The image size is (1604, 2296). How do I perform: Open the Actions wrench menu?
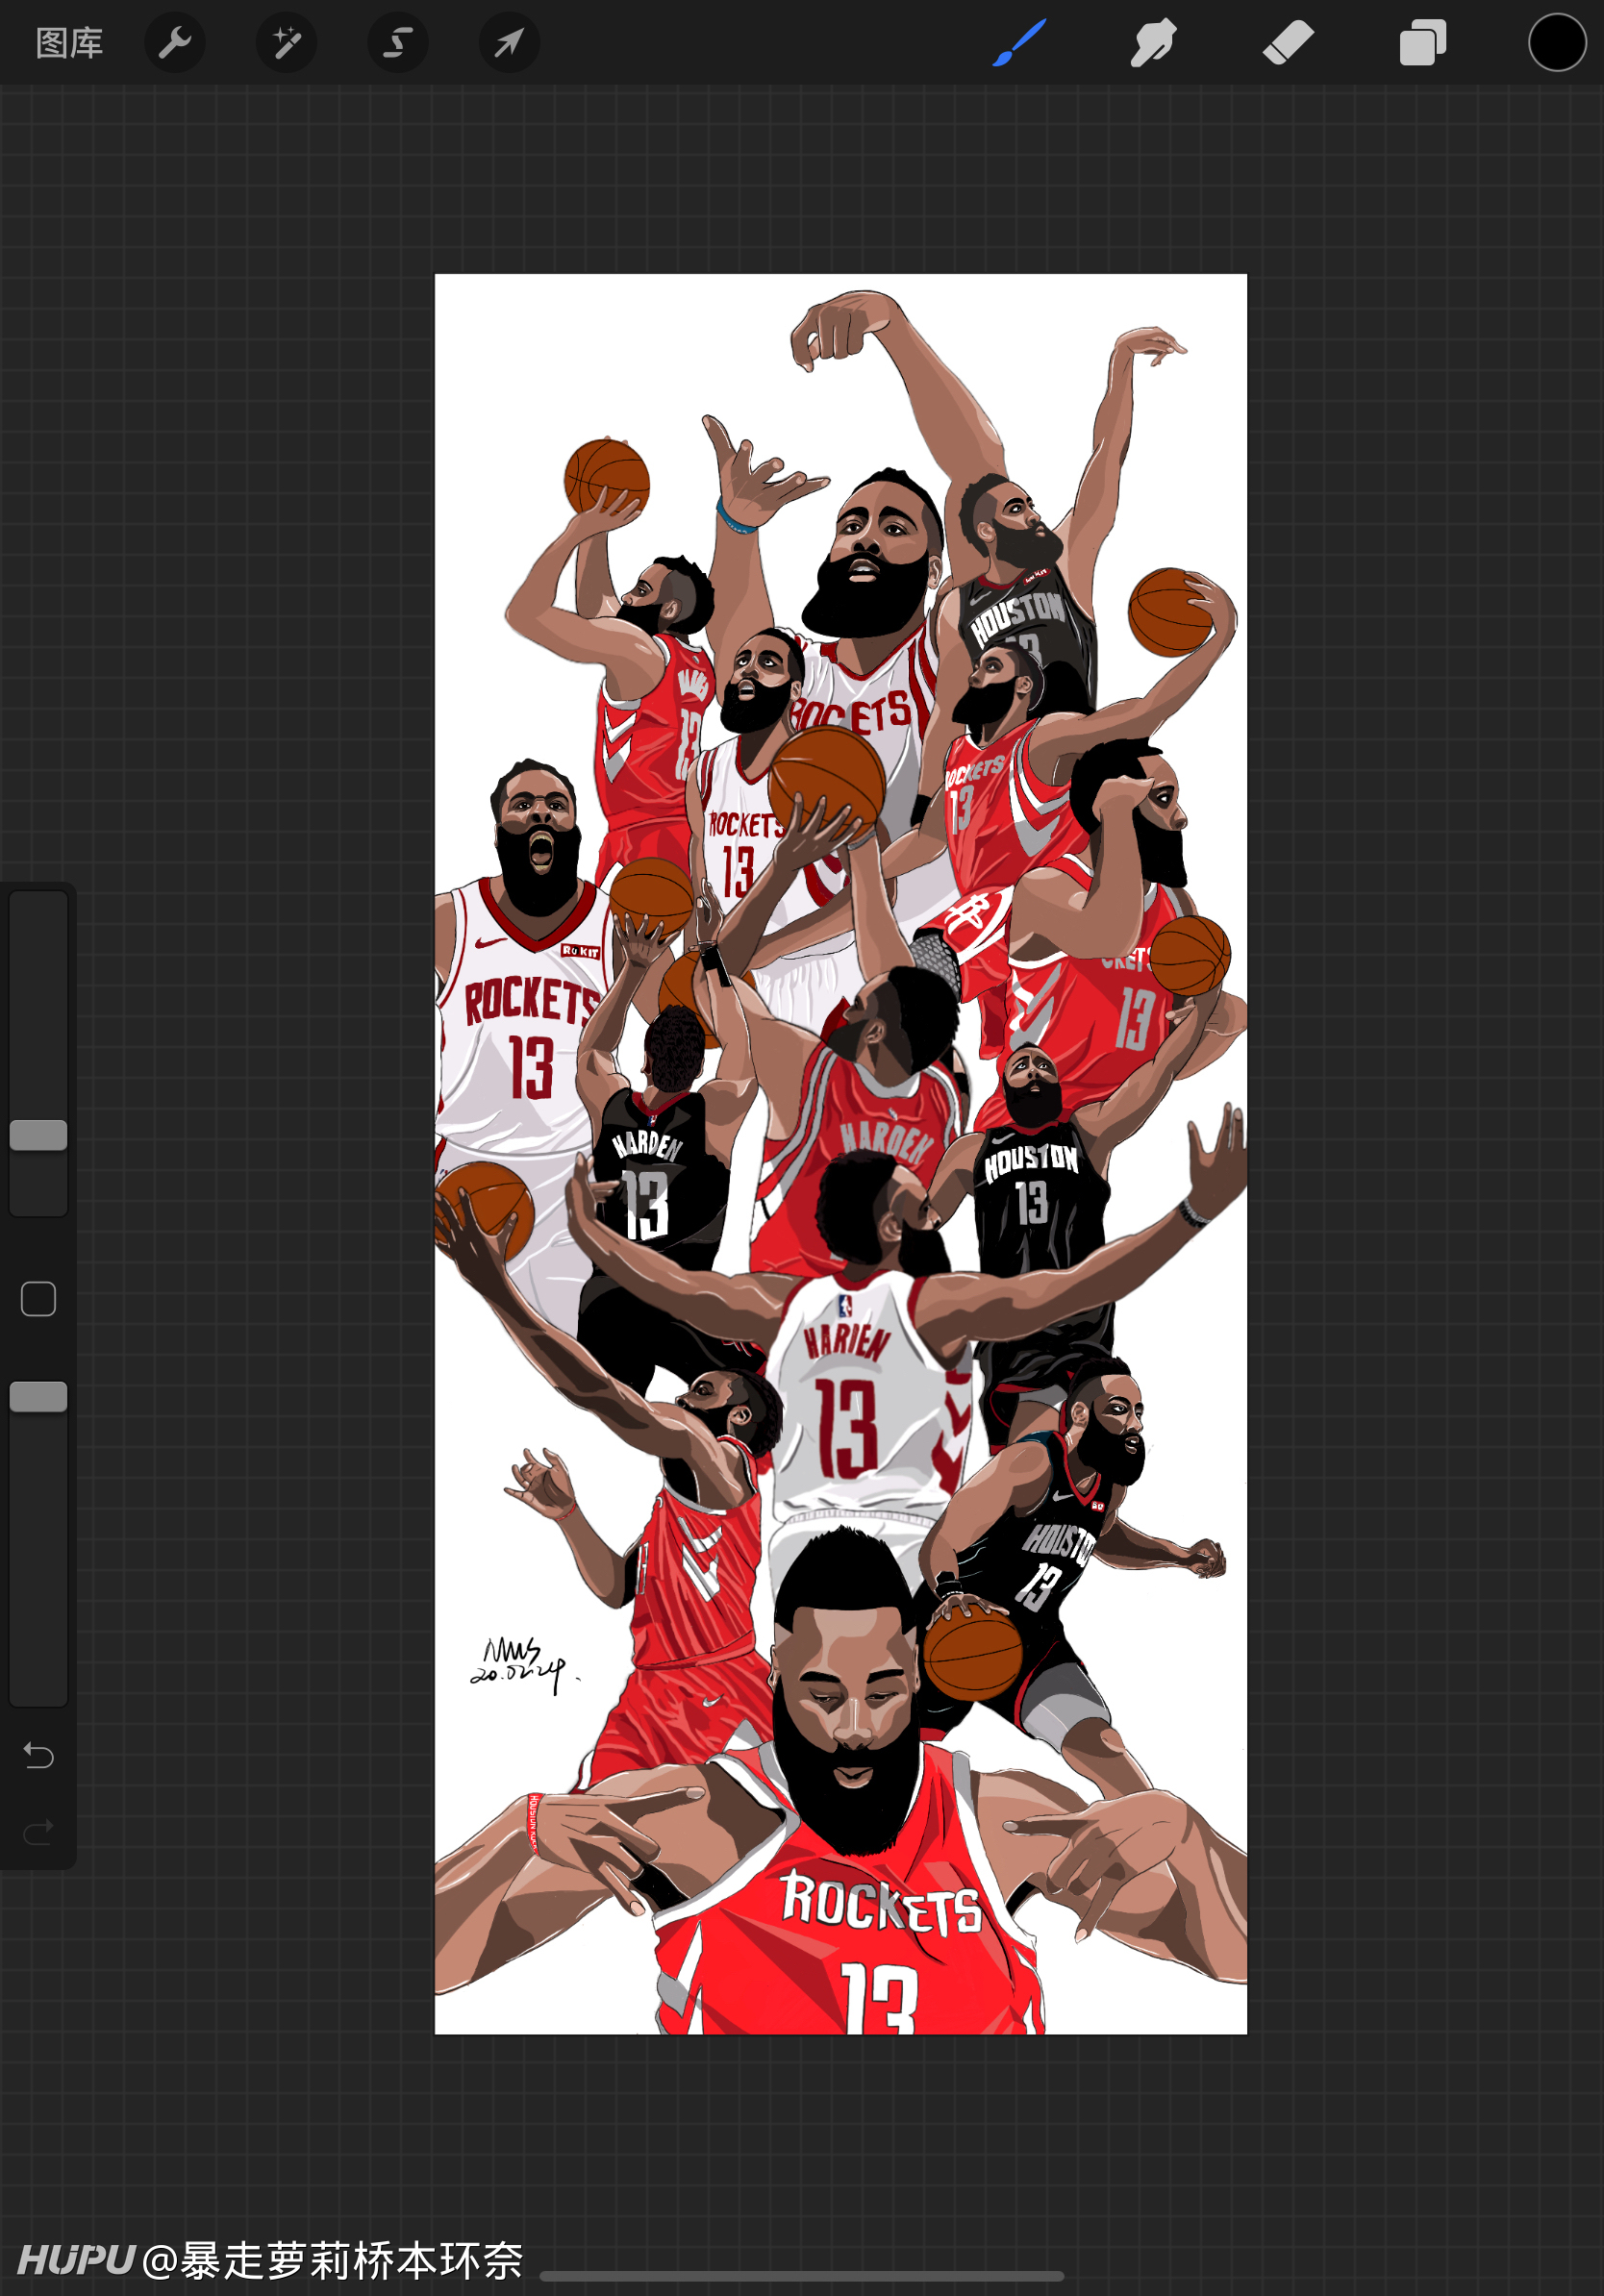click(175, 43)
